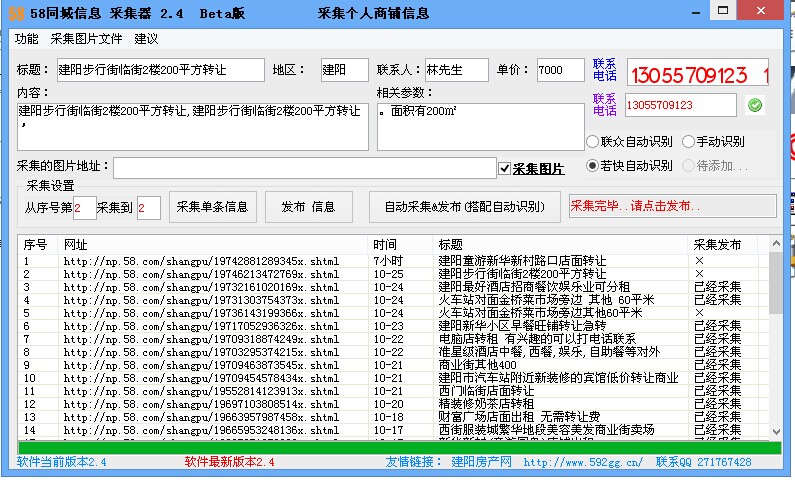
Task: Choose the 手动识别 radio option
Action: click(x=689, y=142)
